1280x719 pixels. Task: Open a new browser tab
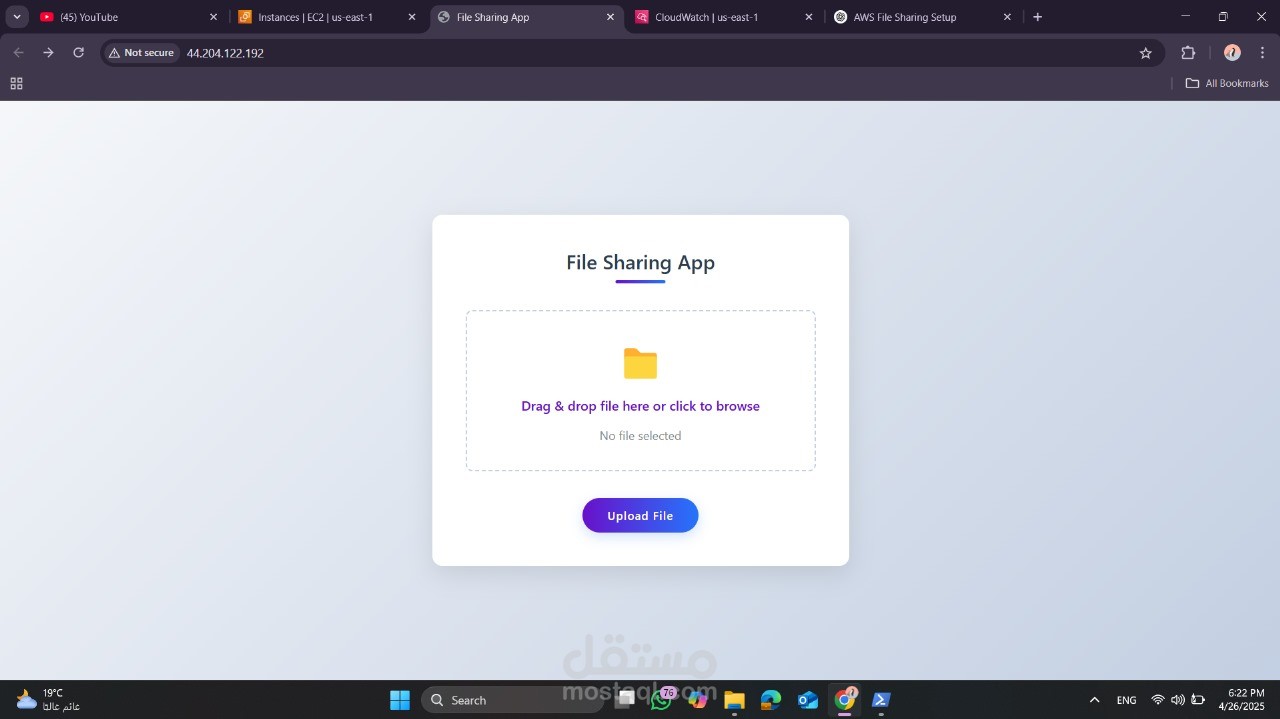[x=1037, y=17]
